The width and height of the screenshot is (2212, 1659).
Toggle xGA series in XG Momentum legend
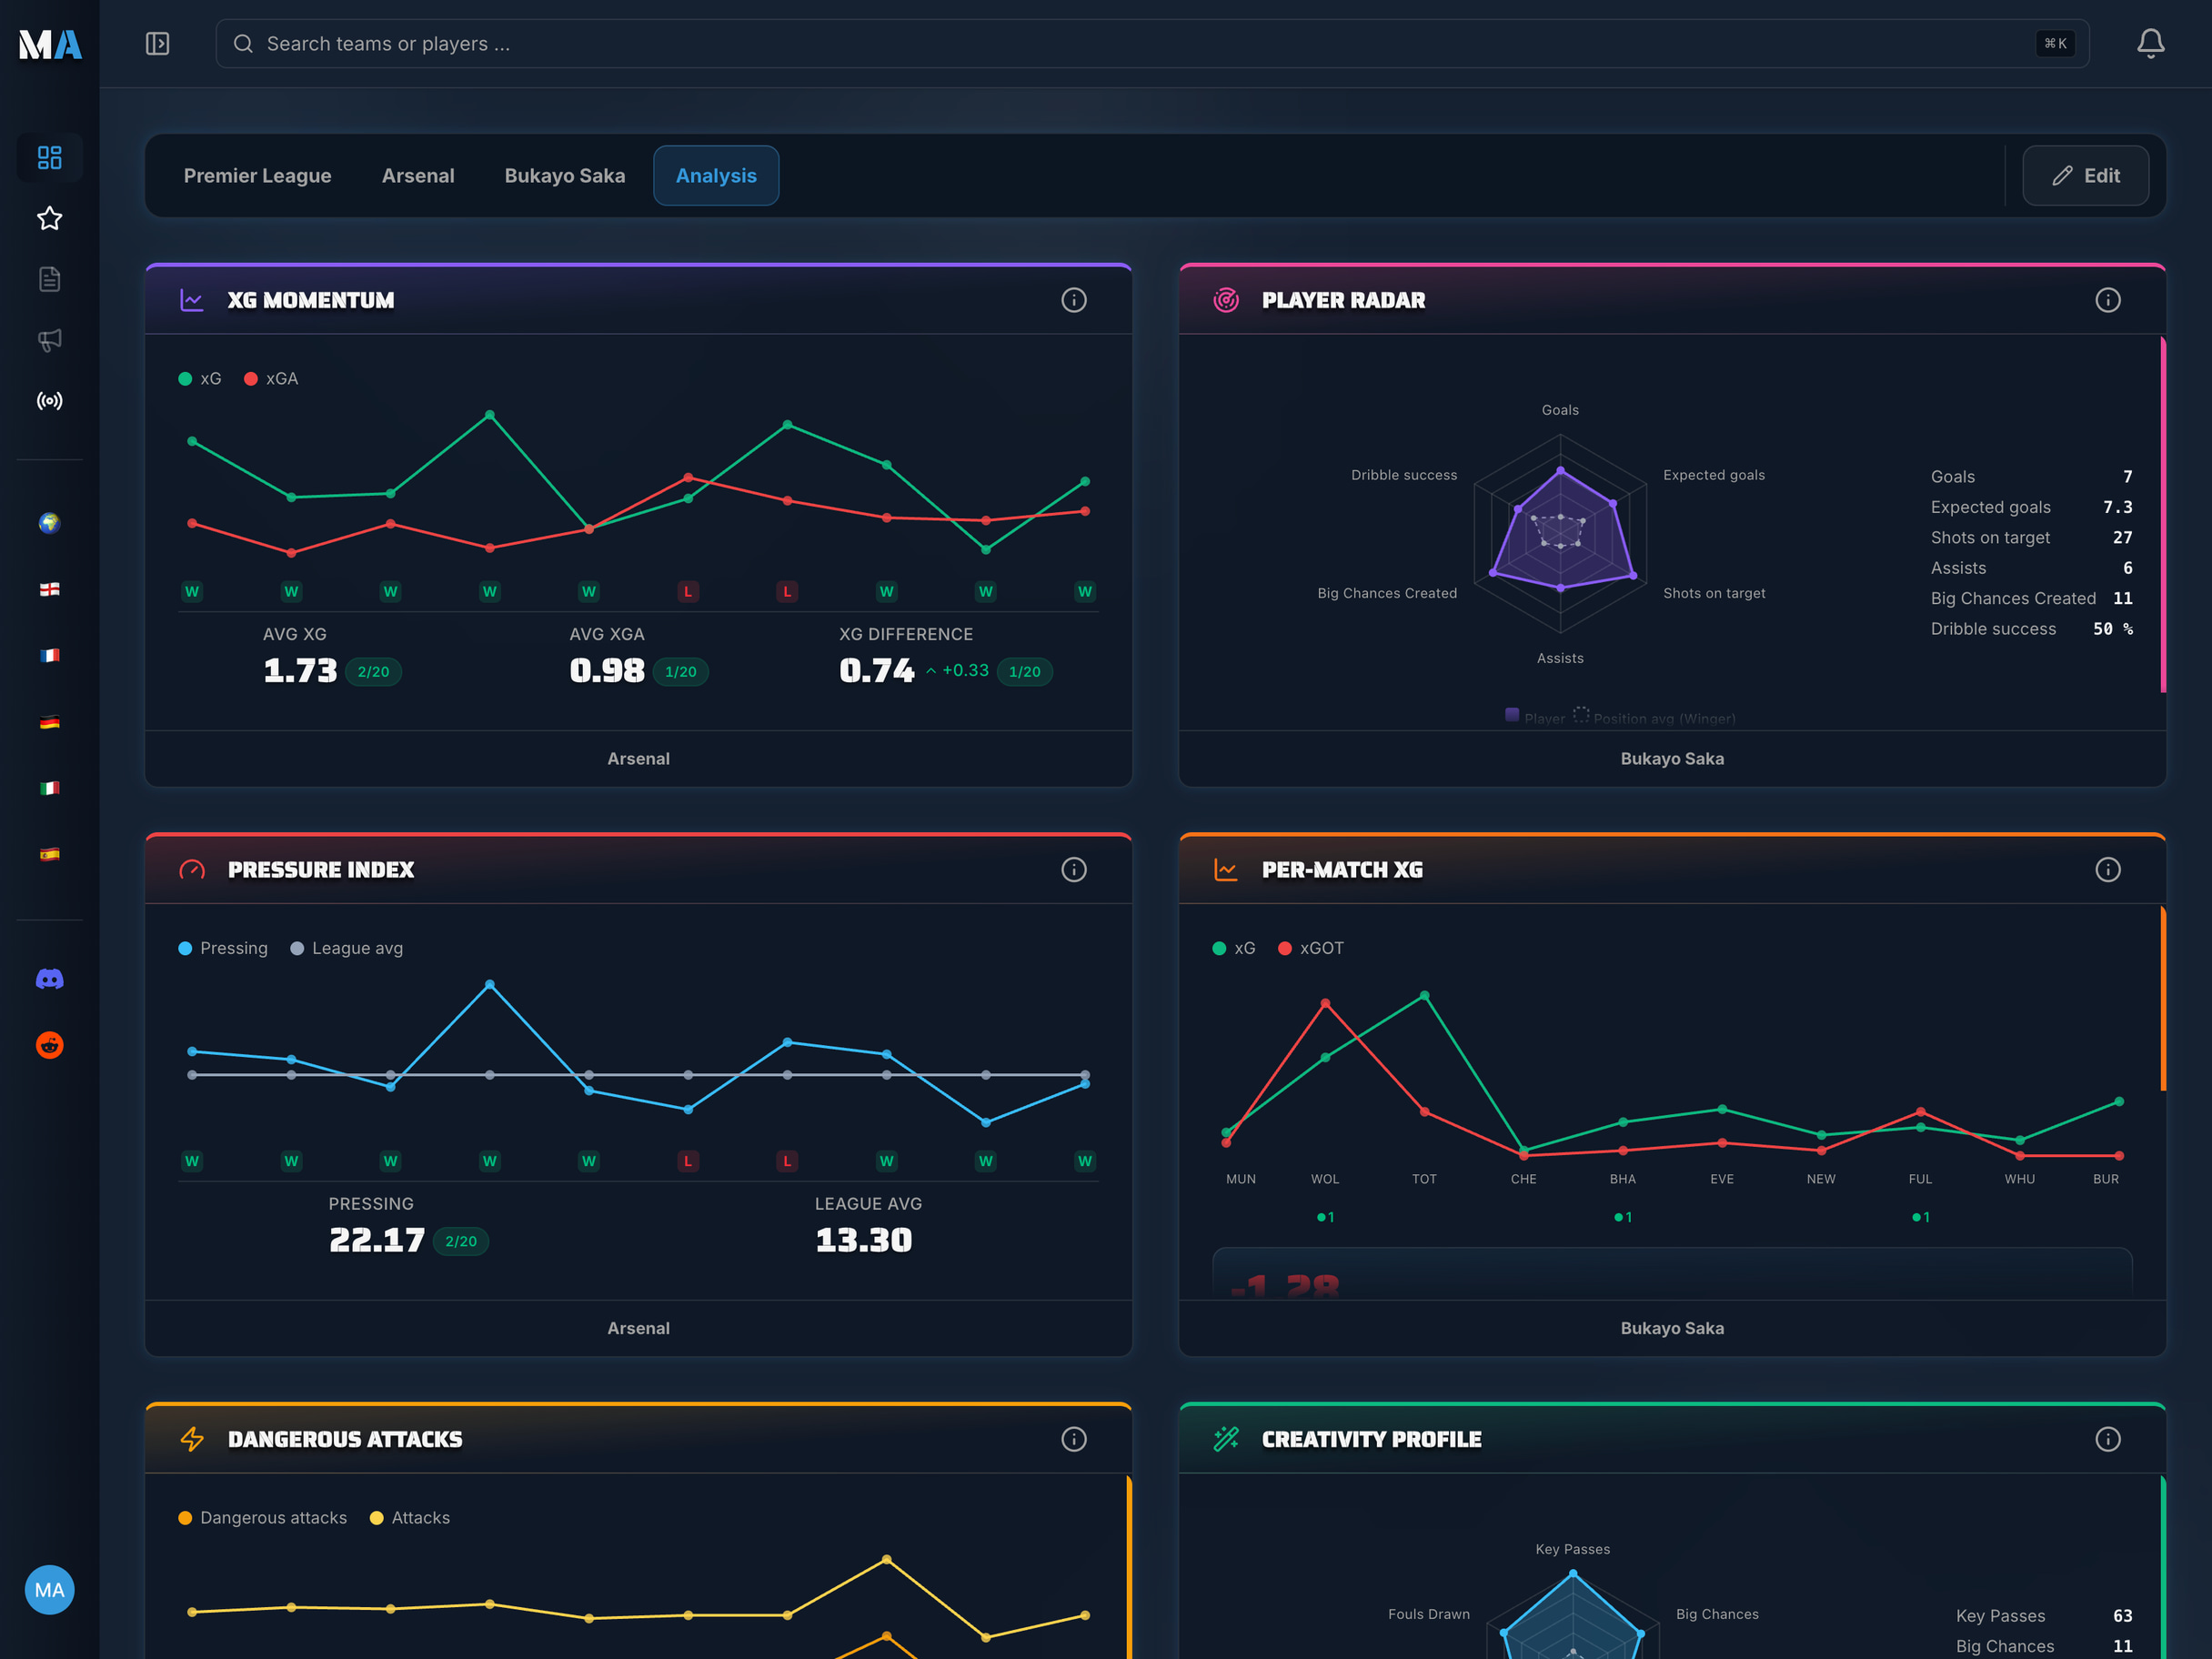click(271, 379)
